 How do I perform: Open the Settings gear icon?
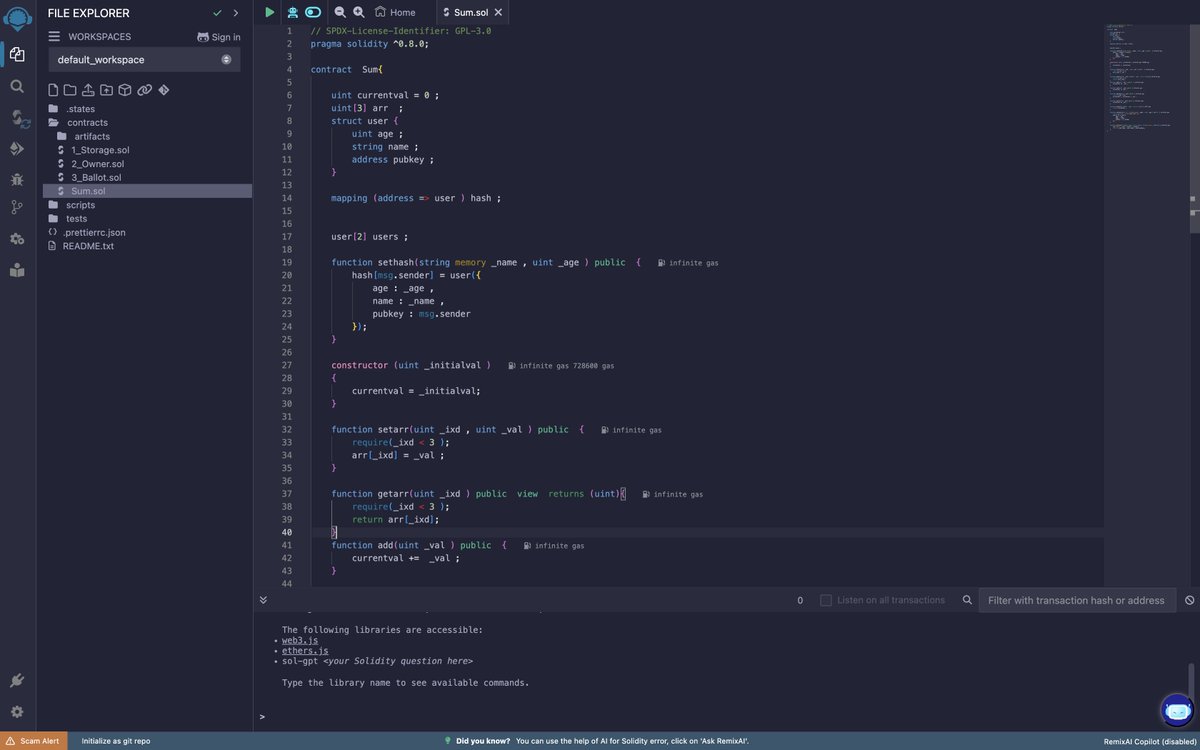[17, 712]
